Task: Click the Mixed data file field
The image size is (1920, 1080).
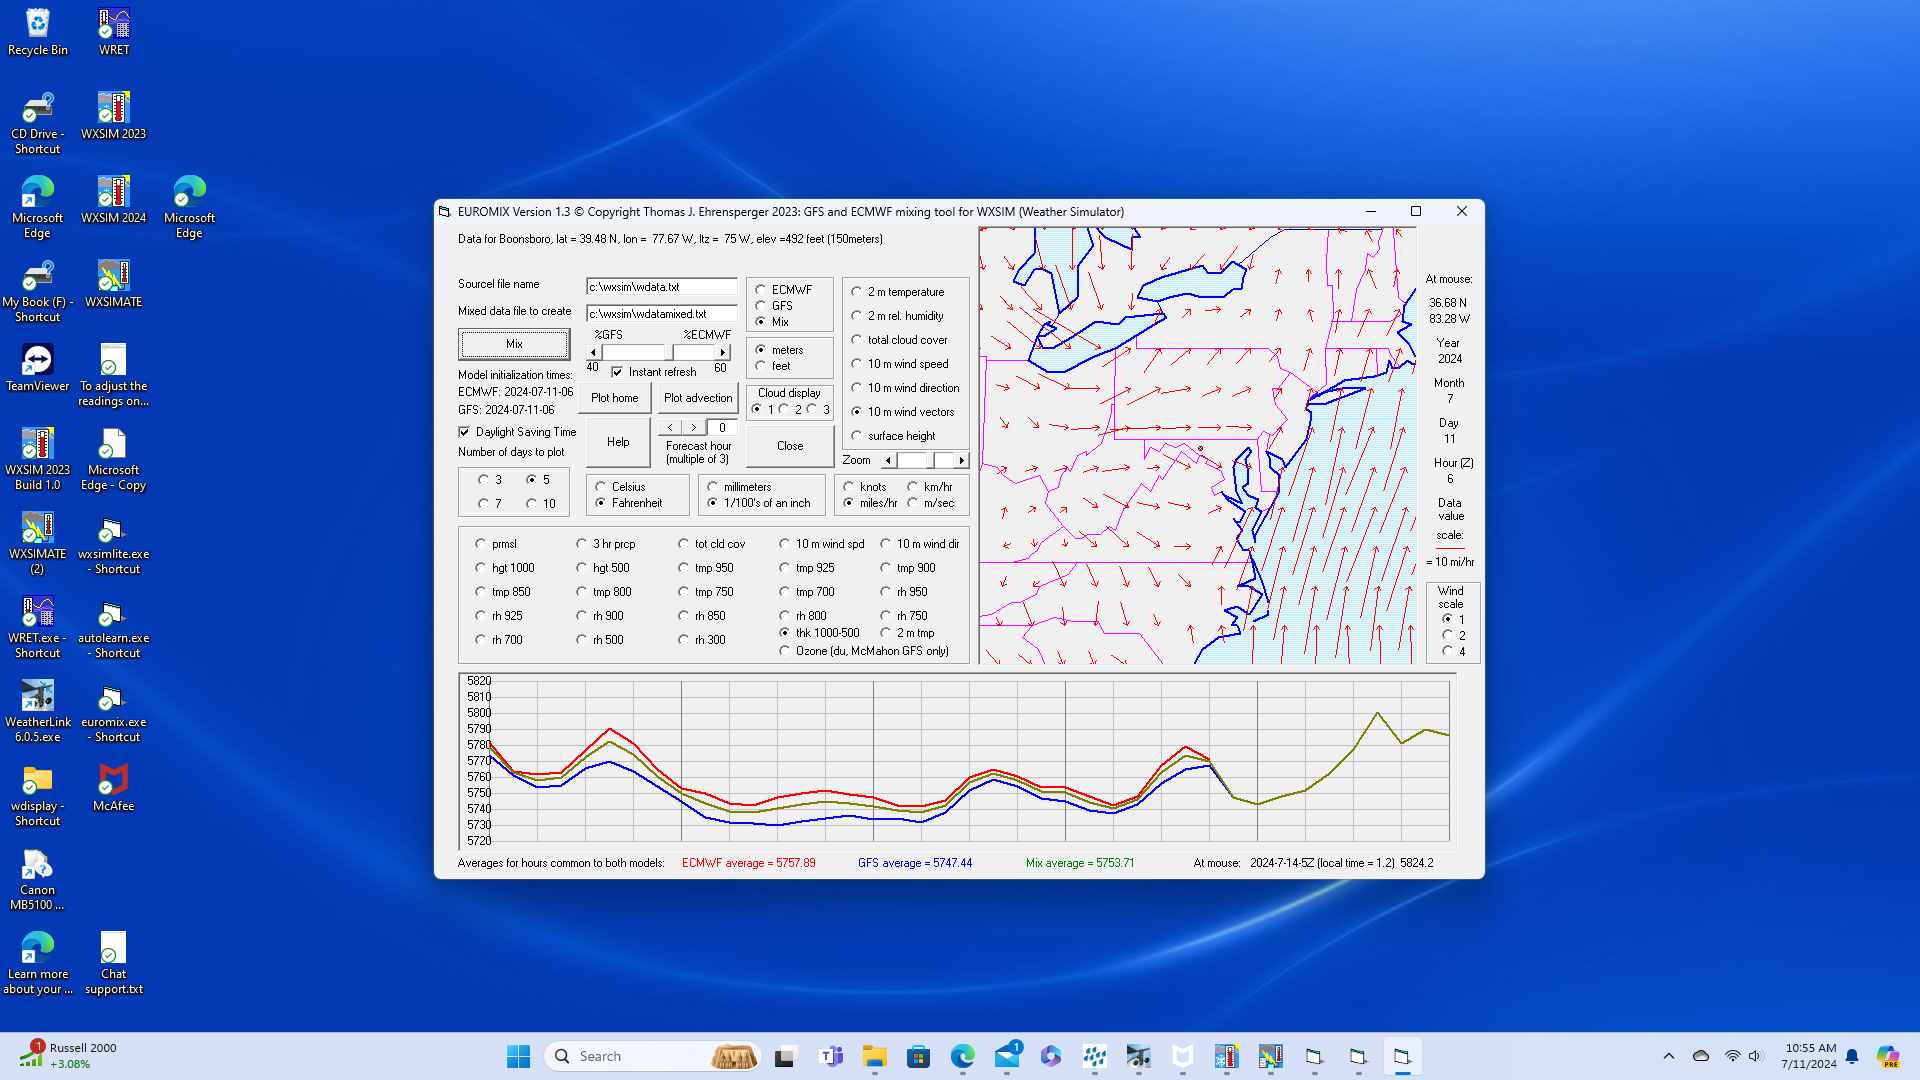Action: coord(661,314)
